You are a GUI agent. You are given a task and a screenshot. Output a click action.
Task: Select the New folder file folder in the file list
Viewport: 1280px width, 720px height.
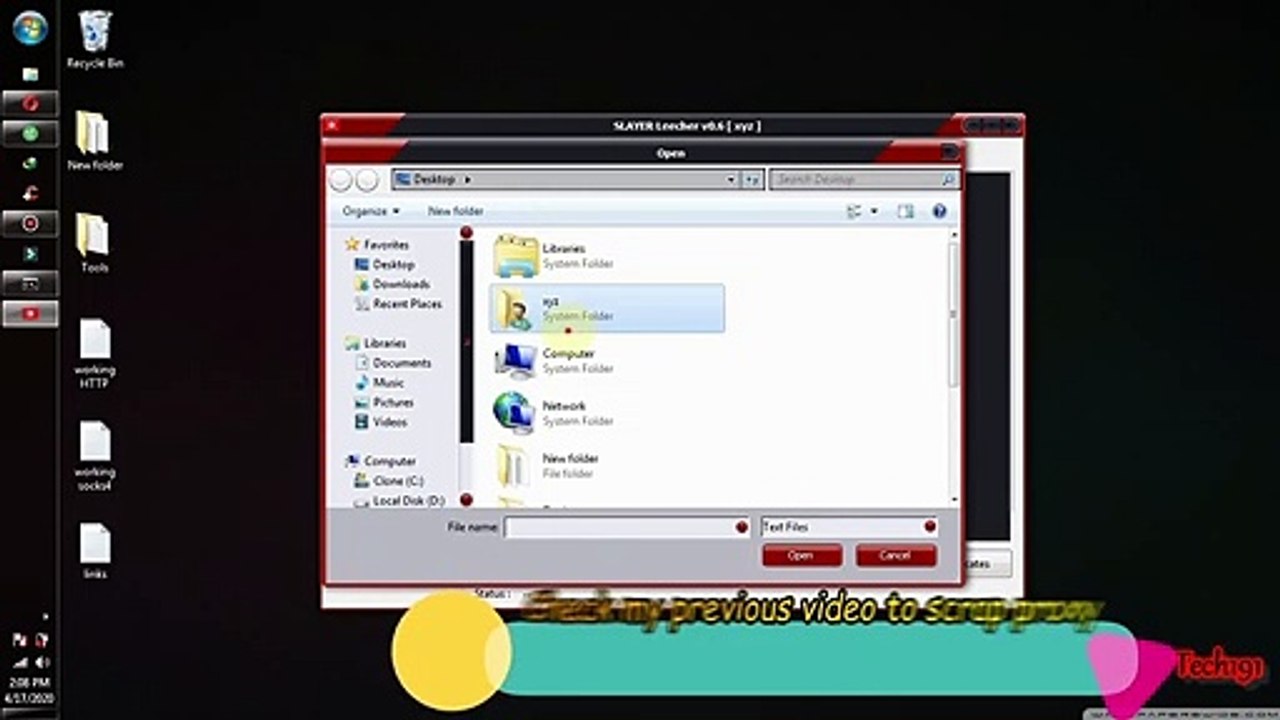[x=606, y=465]
